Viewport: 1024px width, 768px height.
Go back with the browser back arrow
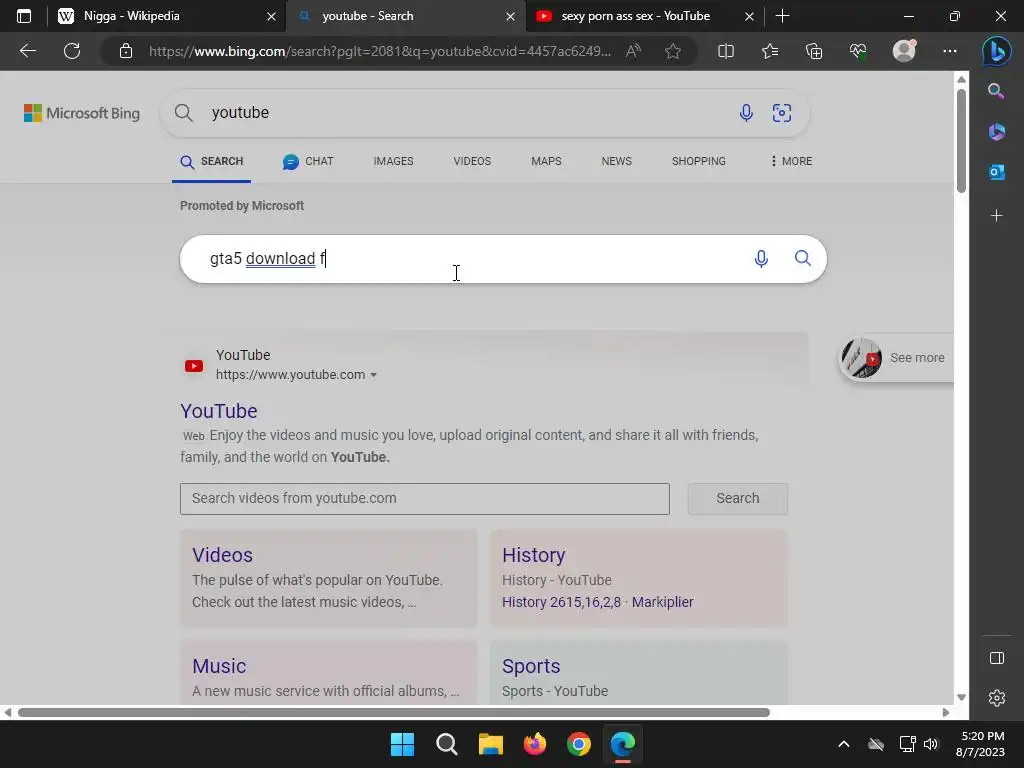[x=27, y=51]
